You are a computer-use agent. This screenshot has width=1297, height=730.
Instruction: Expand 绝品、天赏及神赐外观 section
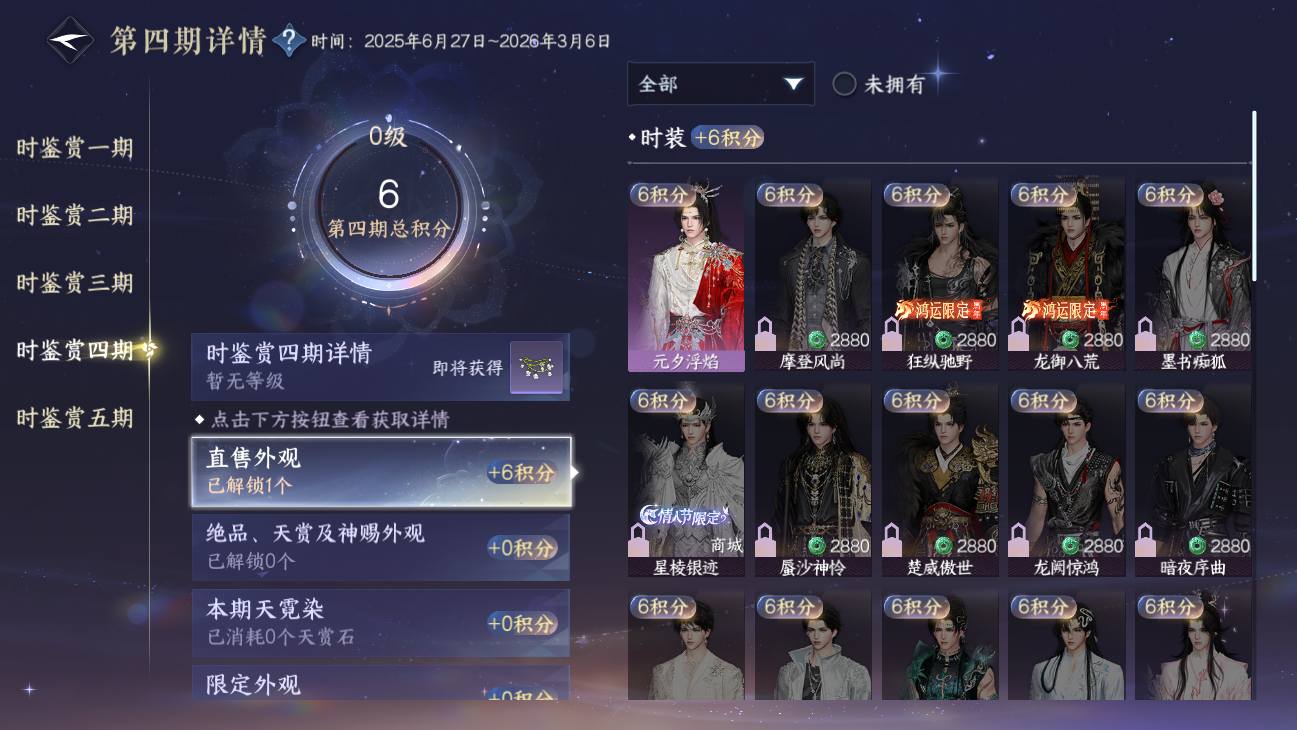click(381, 547)
